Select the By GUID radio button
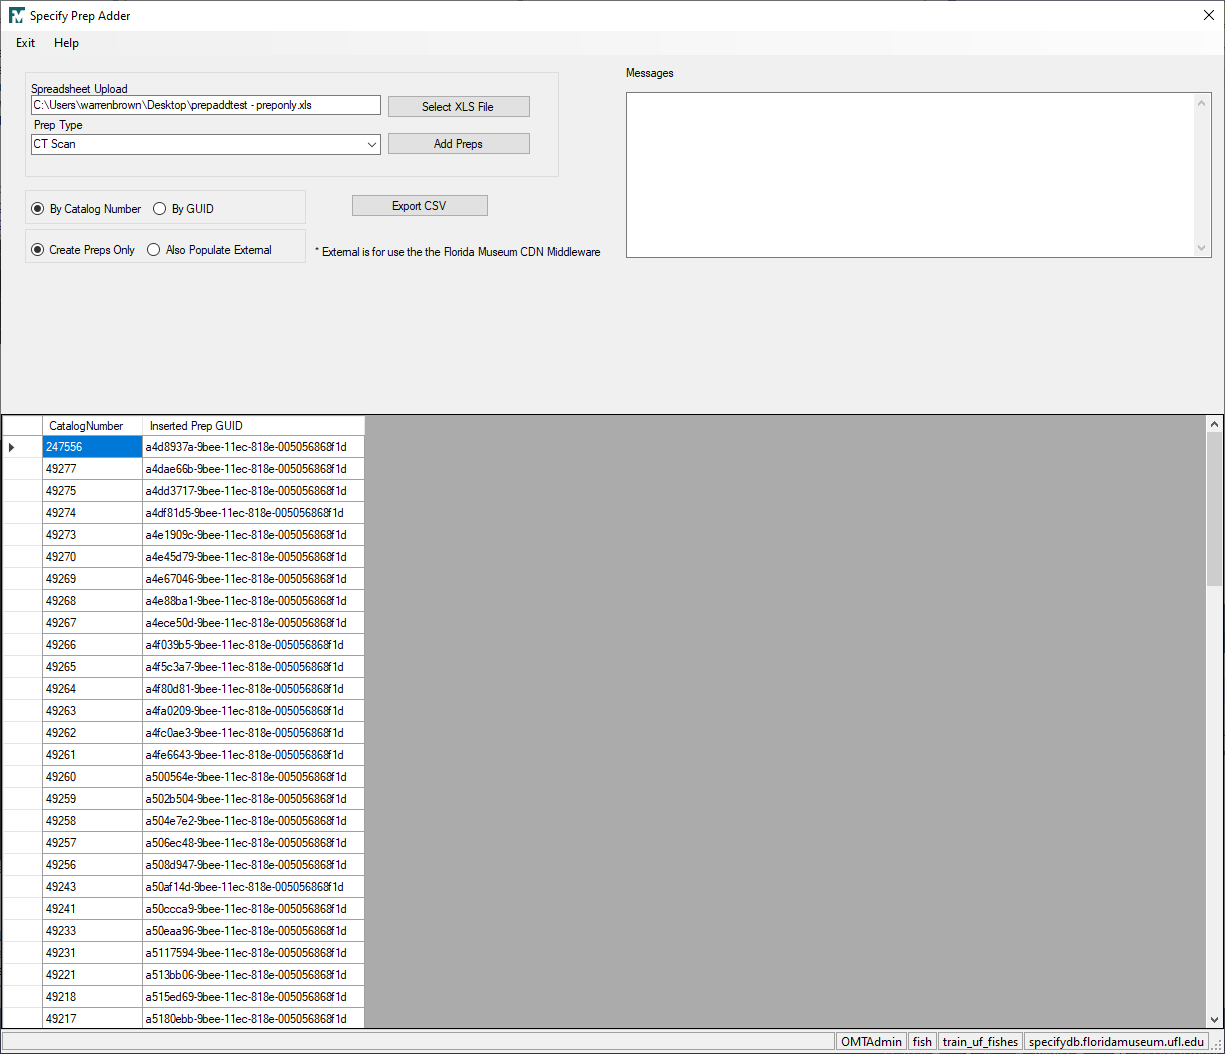This screenshot has height=1054, width=1225. 160,209
